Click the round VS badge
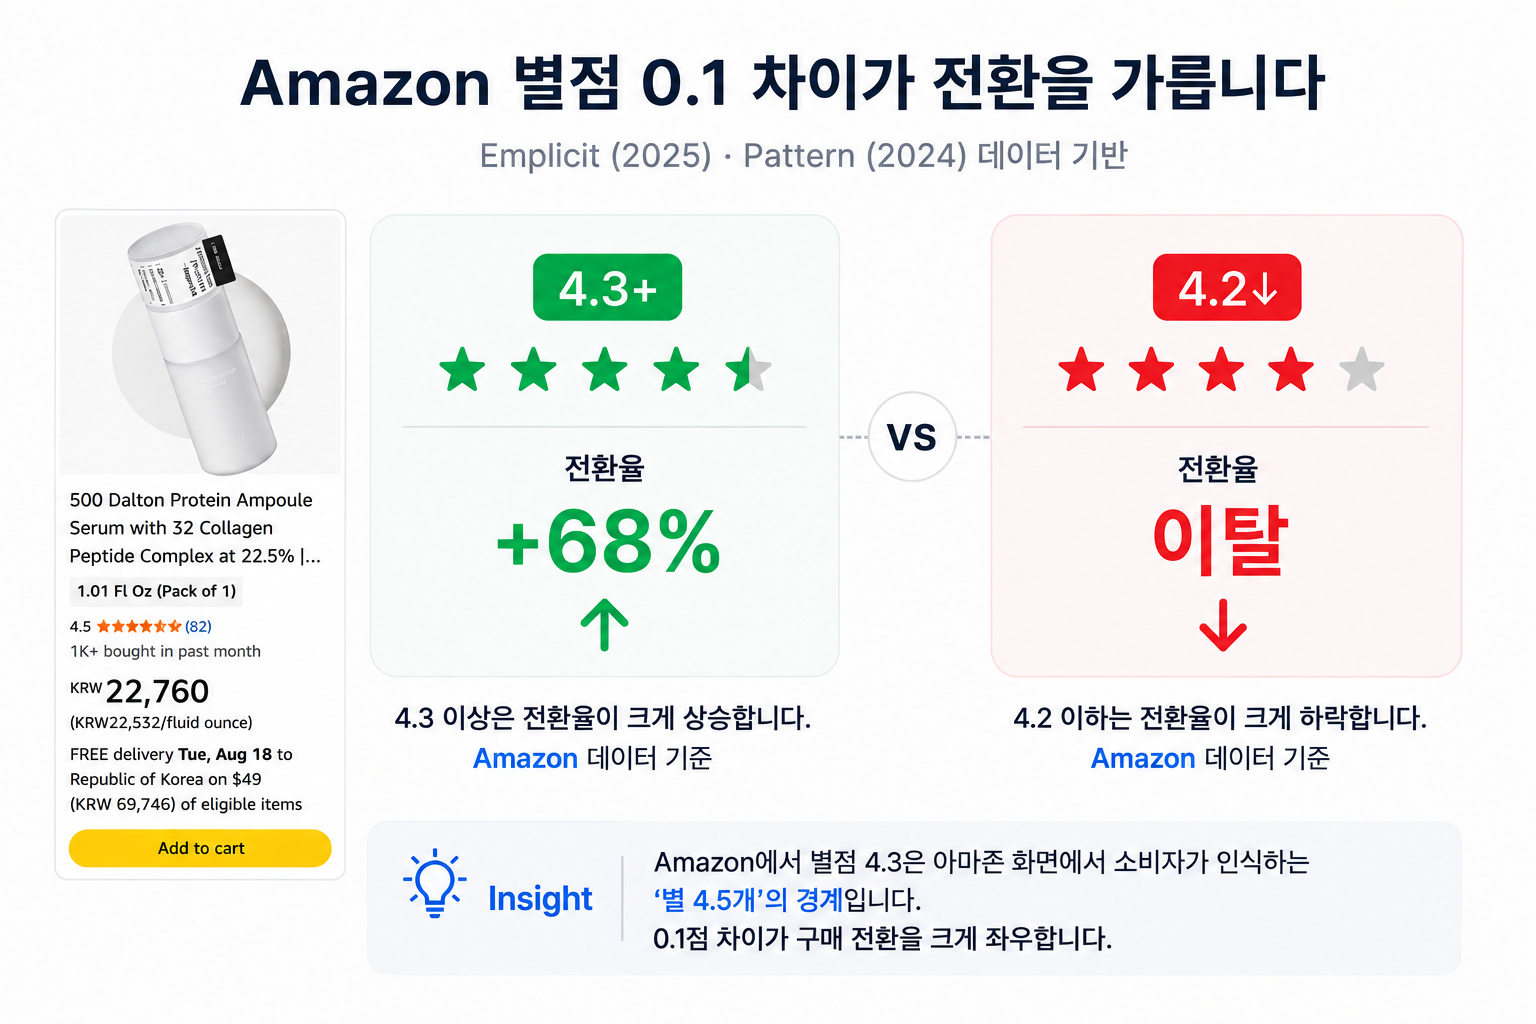The height and width of the screenshot is (1024, 1536). [x=912, y=437]
